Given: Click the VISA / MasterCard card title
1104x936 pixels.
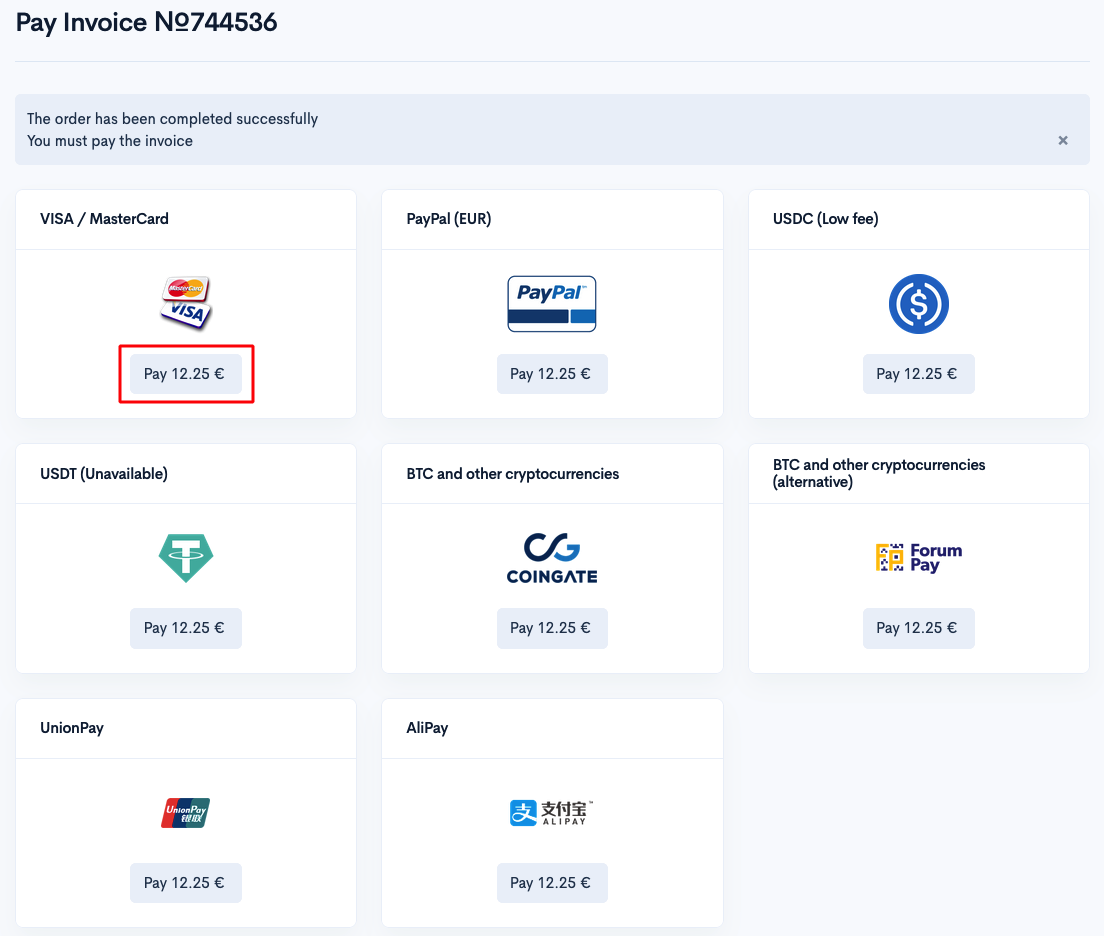Looking at the screenshot, I should point(104,219).
